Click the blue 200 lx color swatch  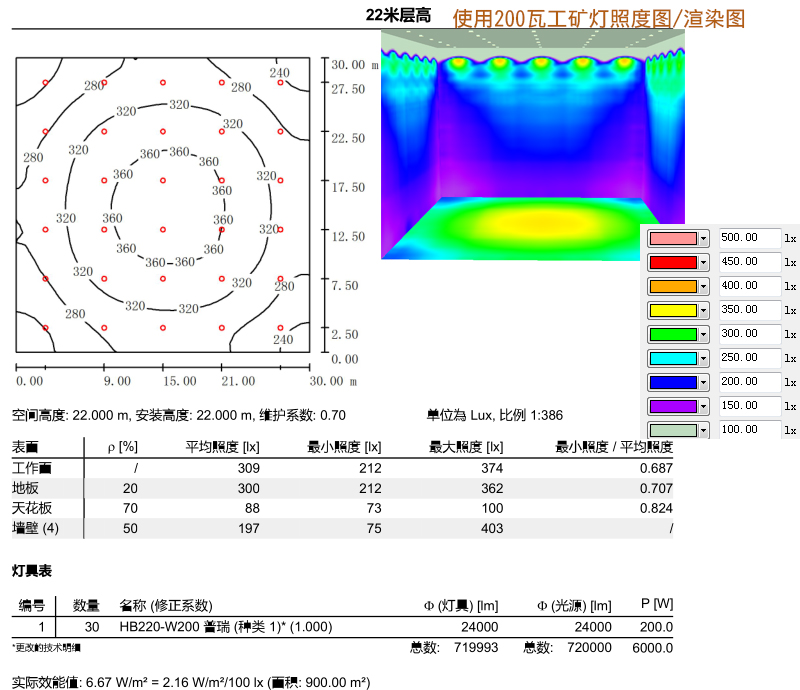coord(673,382)
